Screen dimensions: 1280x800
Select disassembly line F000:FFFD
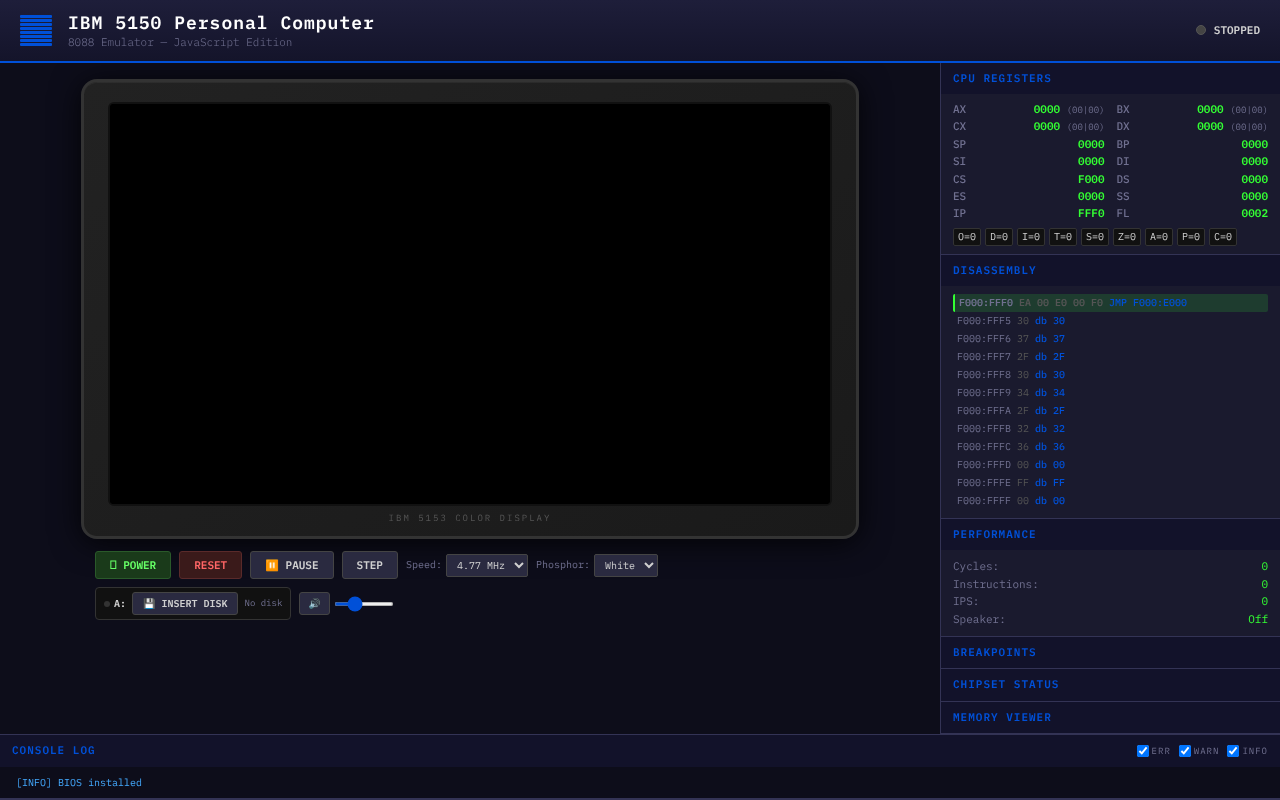[x=1110, y=465]
